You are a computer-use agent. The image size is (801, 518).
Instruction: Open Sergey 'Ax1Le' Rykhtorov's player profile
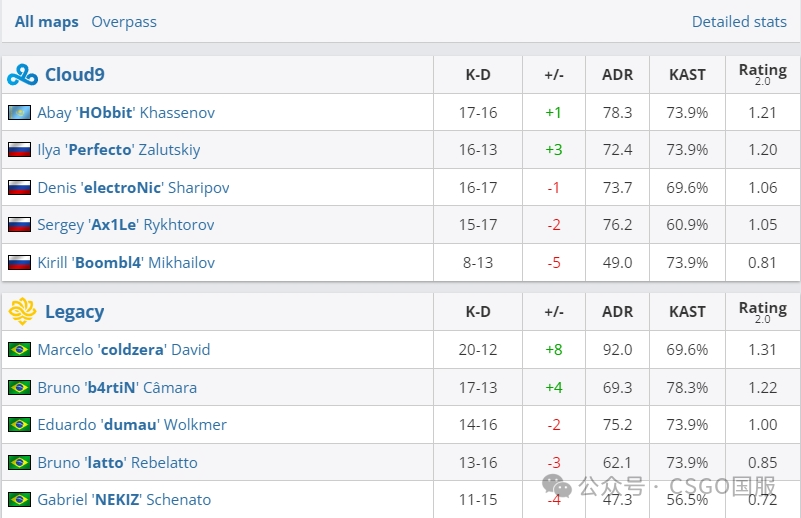click(126, 225)
